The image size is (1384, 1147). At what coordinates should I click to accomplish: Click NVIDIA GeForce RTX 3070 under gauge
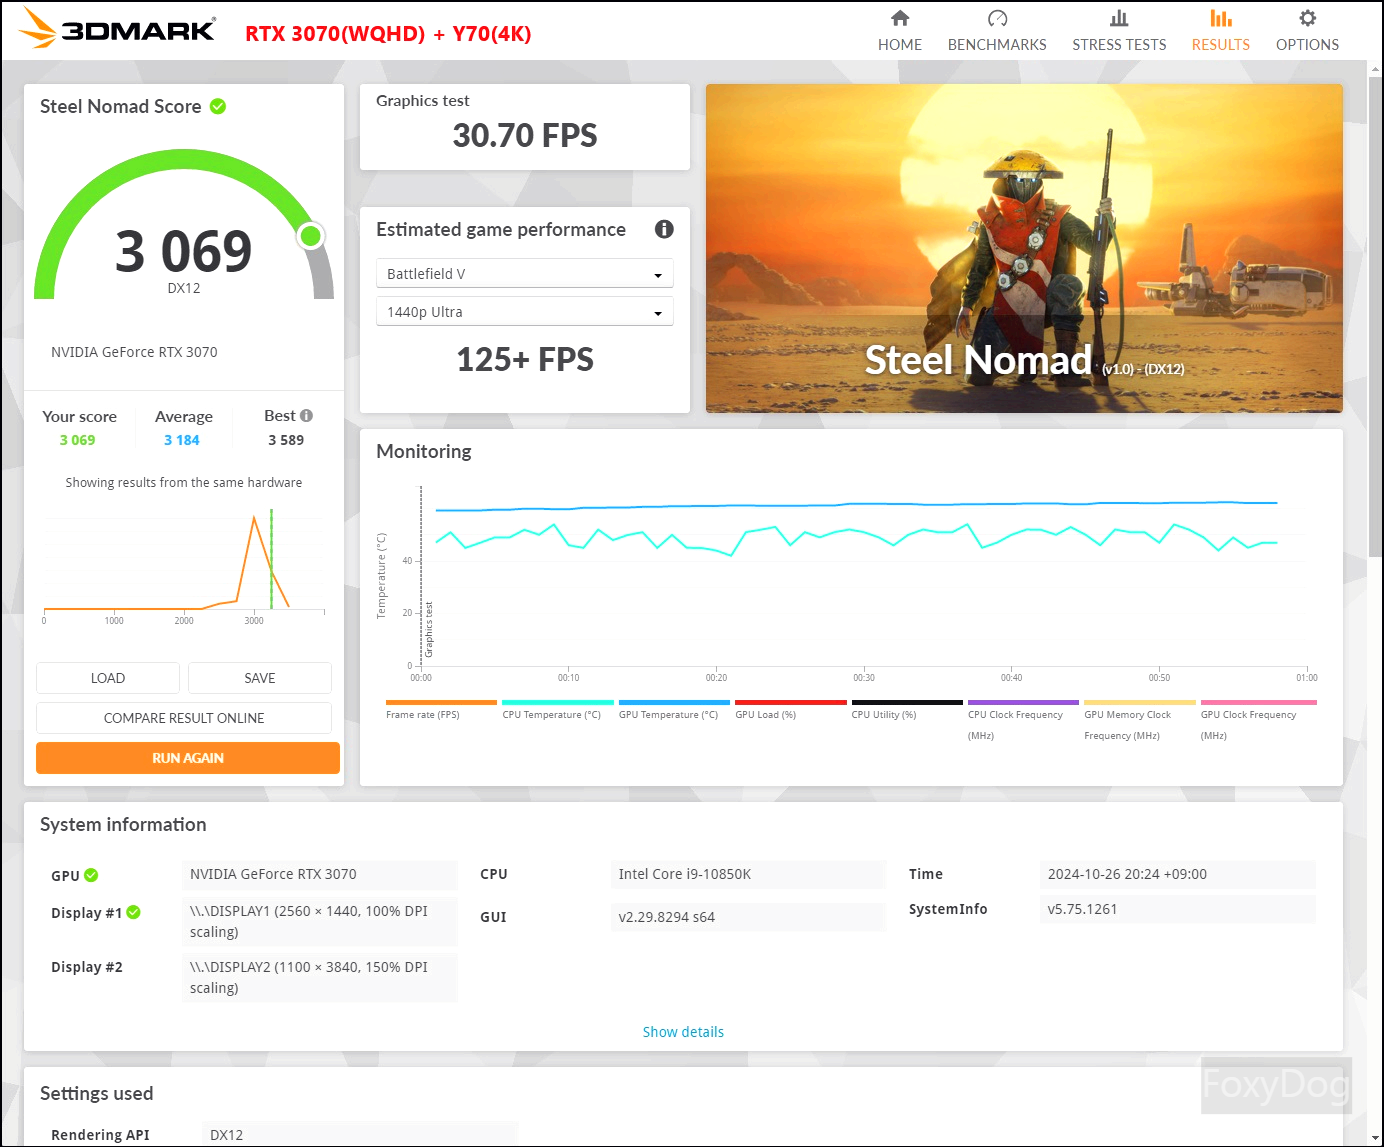point(134,352)
